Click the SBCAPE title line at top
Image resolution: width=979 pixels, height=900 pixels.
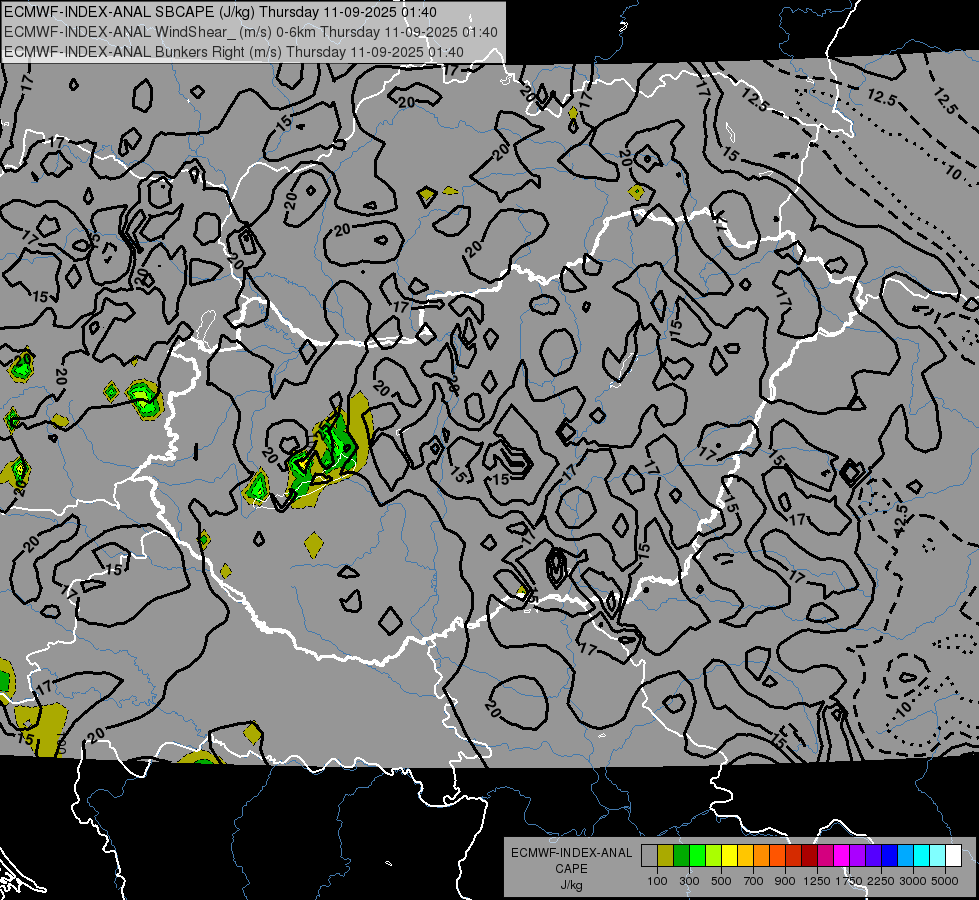(220, 12)
